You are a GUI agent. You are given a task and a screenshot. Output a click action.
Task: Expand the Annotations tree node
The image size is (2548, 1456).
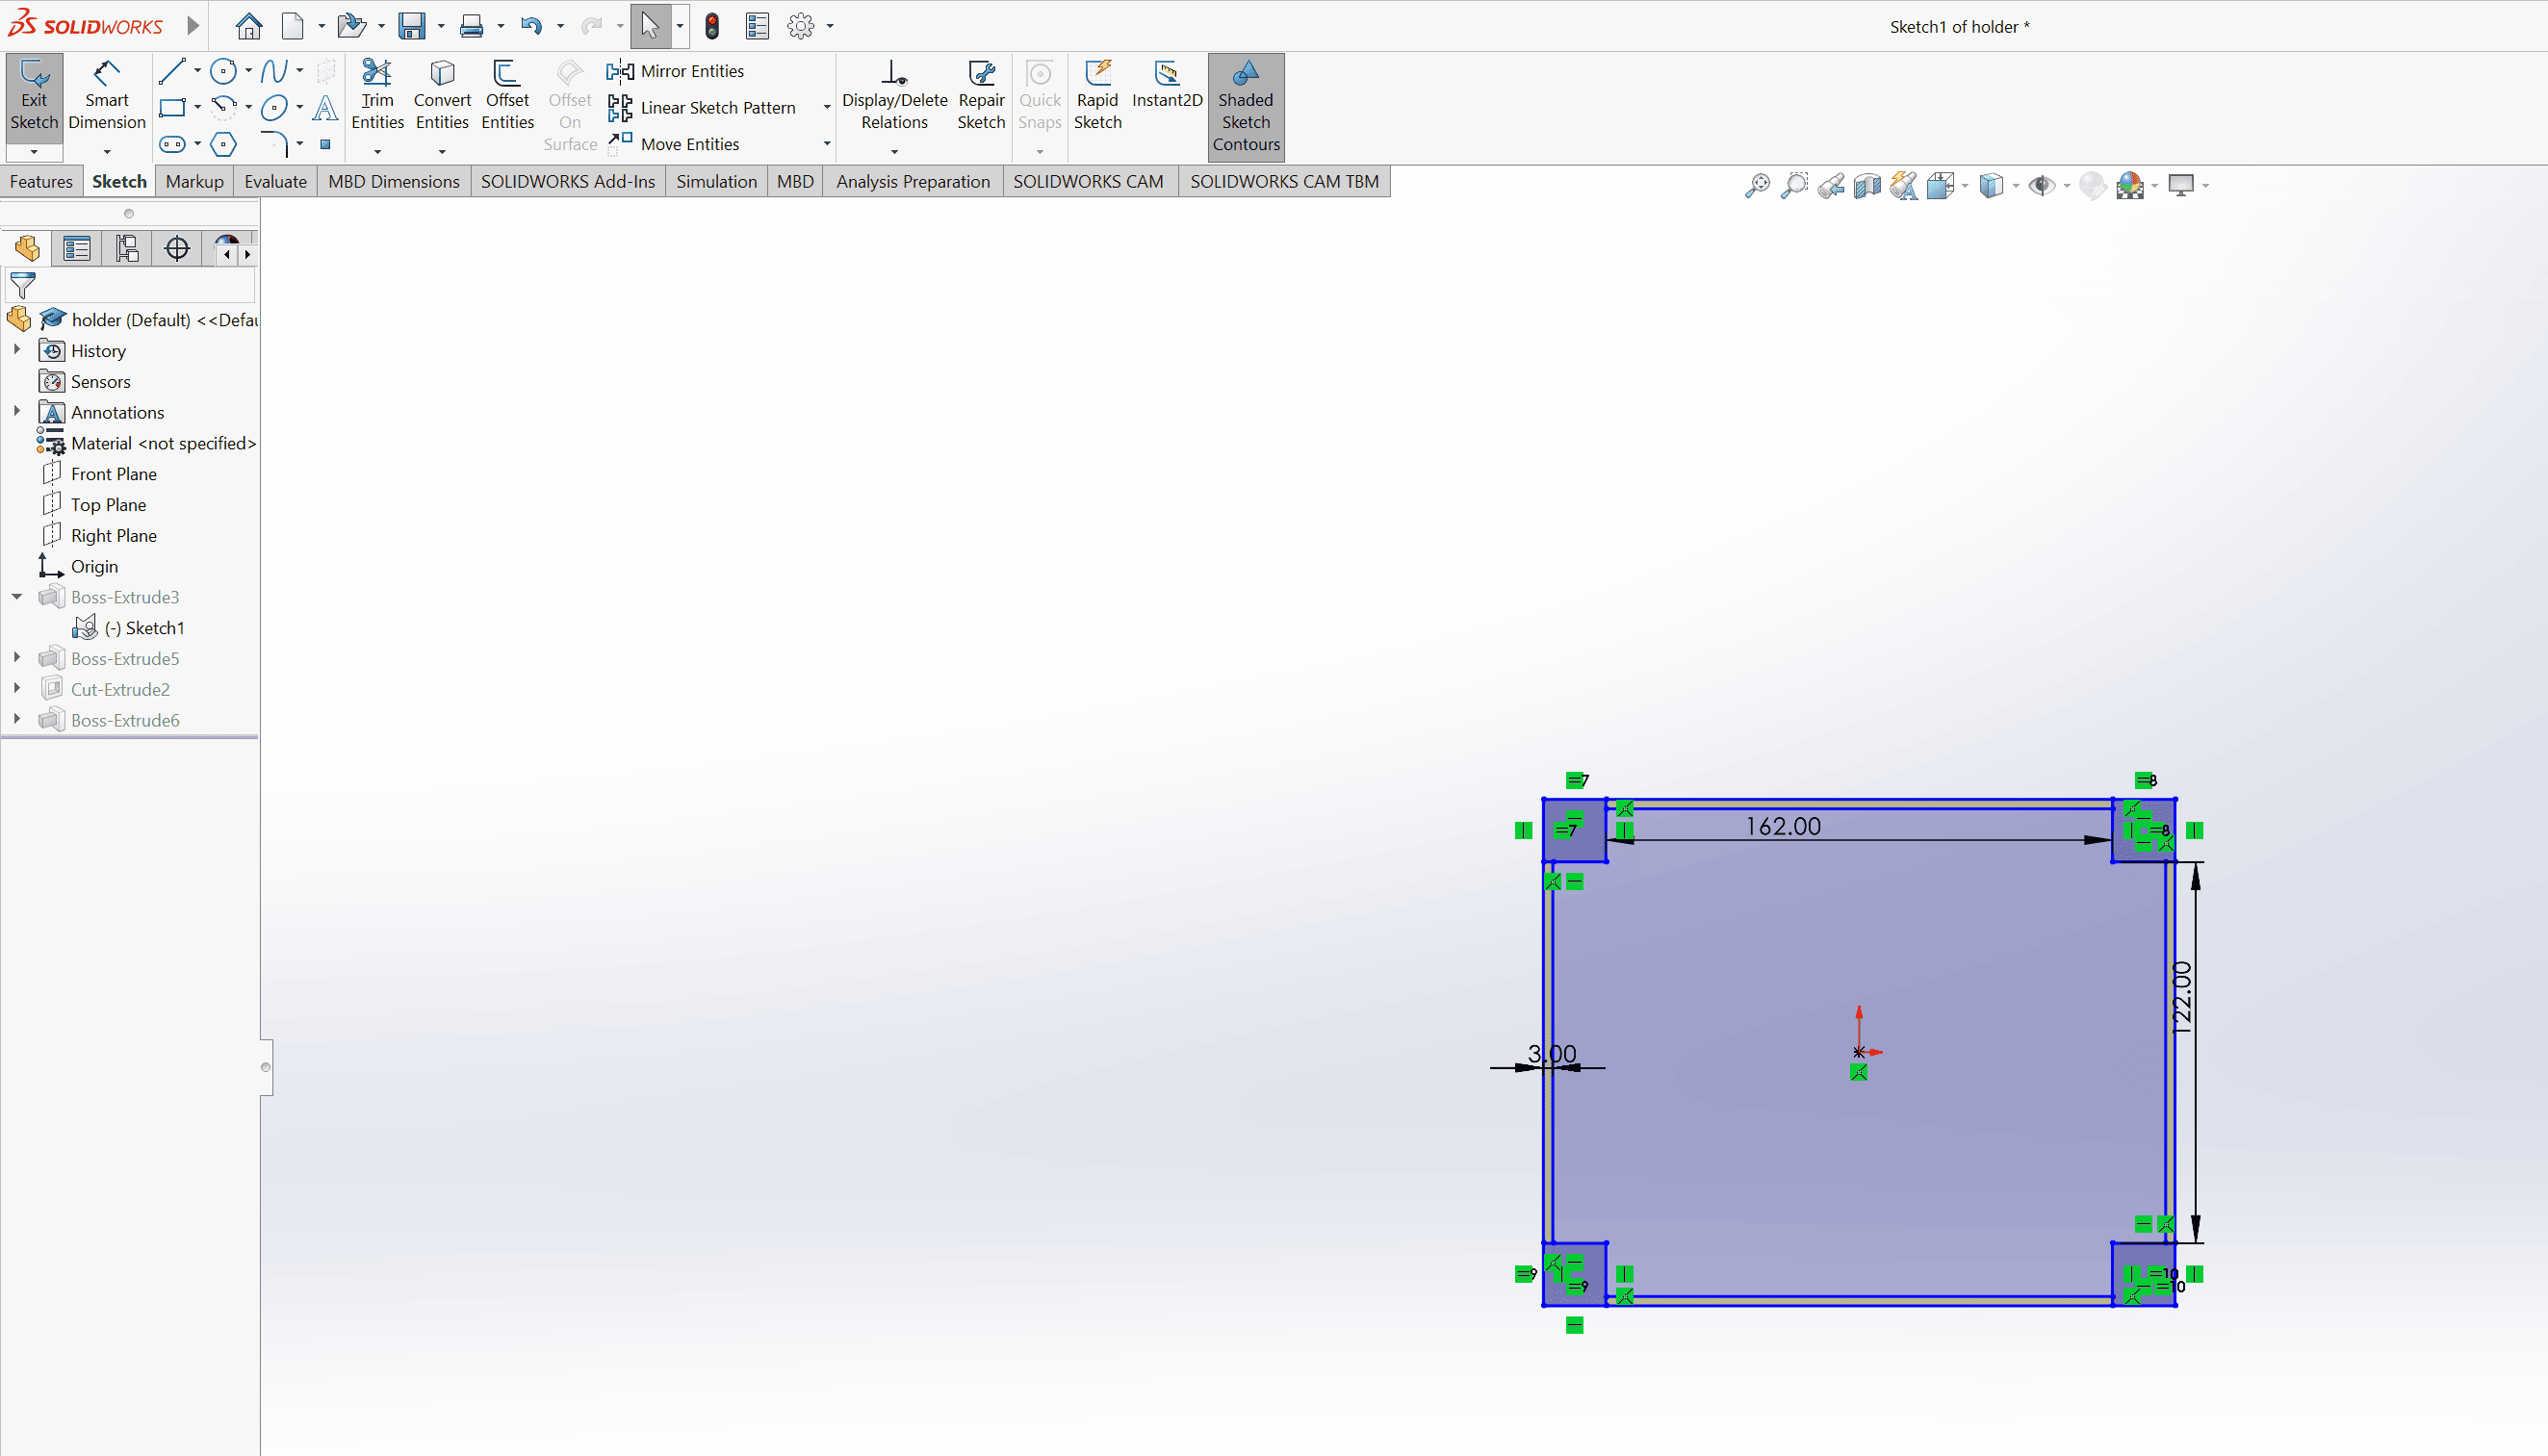17,411
